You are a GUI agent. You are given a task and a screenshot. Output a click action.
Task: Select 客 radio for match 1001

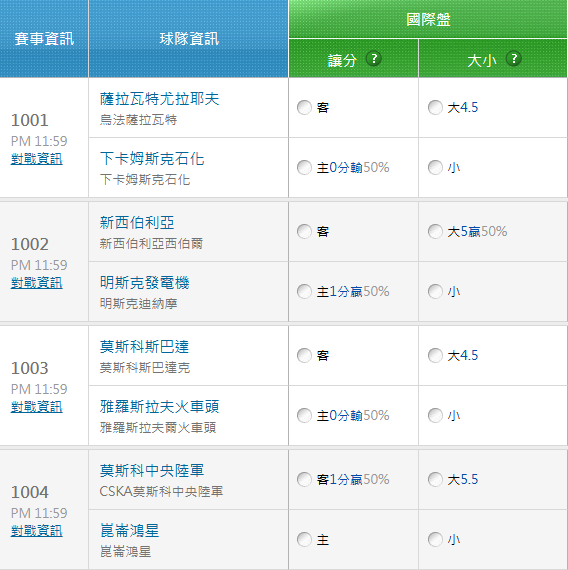(304, 108)
